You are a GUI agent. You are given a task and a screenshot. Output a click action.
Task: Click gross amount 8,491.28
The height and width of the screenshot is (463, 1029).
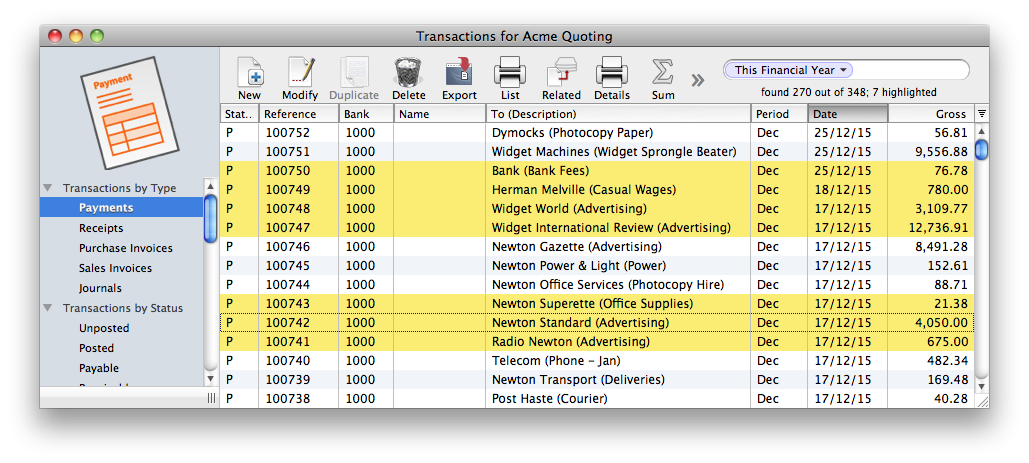(x=940, y=247)
